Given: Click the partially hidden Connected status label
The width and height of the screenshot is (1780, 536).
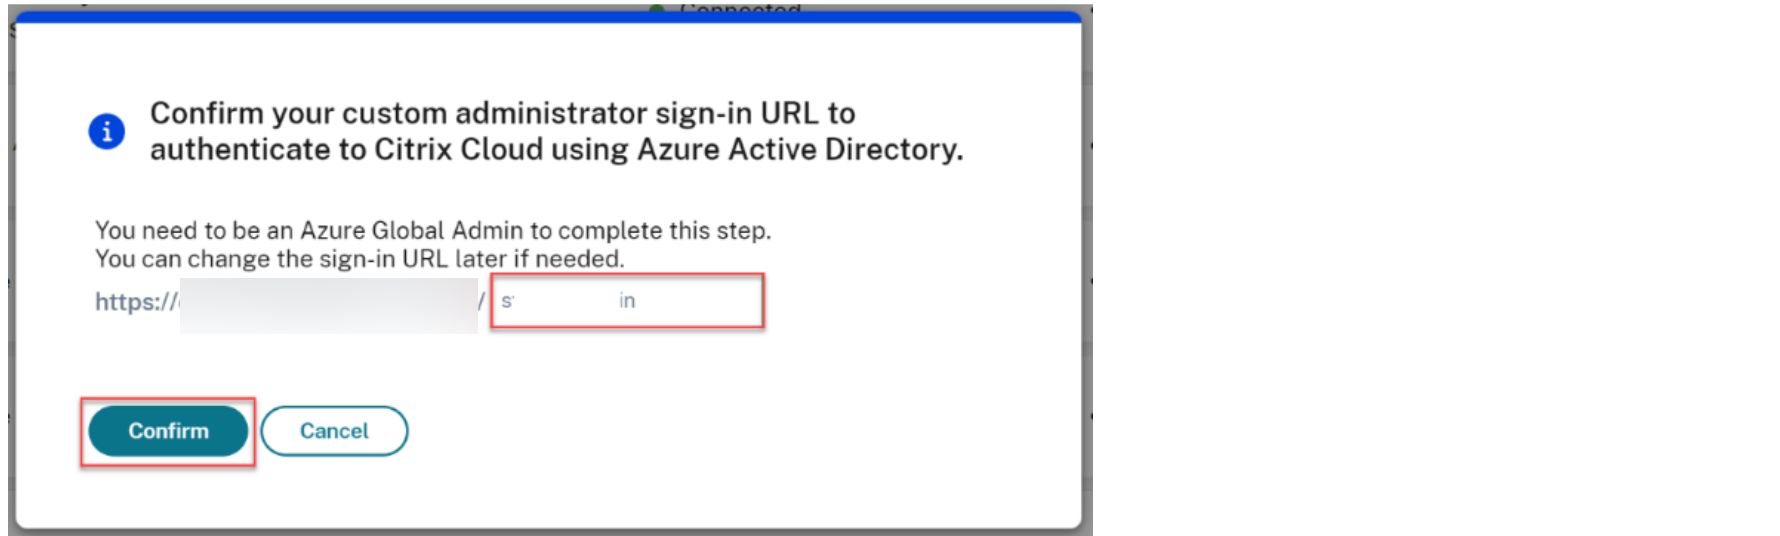Looking at the screenshot, I should tap(740, 9).
